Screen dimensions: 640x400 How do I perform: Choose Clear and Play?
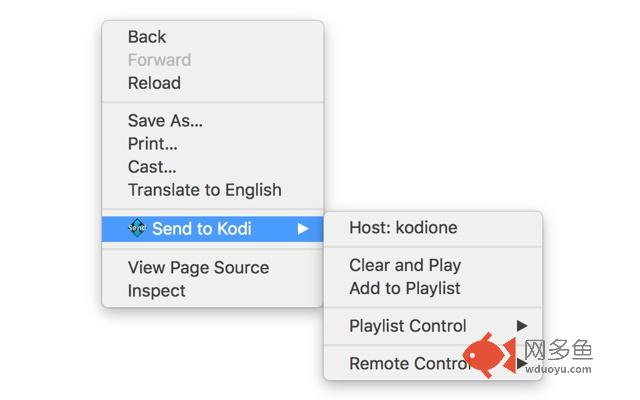click(405, 266)
